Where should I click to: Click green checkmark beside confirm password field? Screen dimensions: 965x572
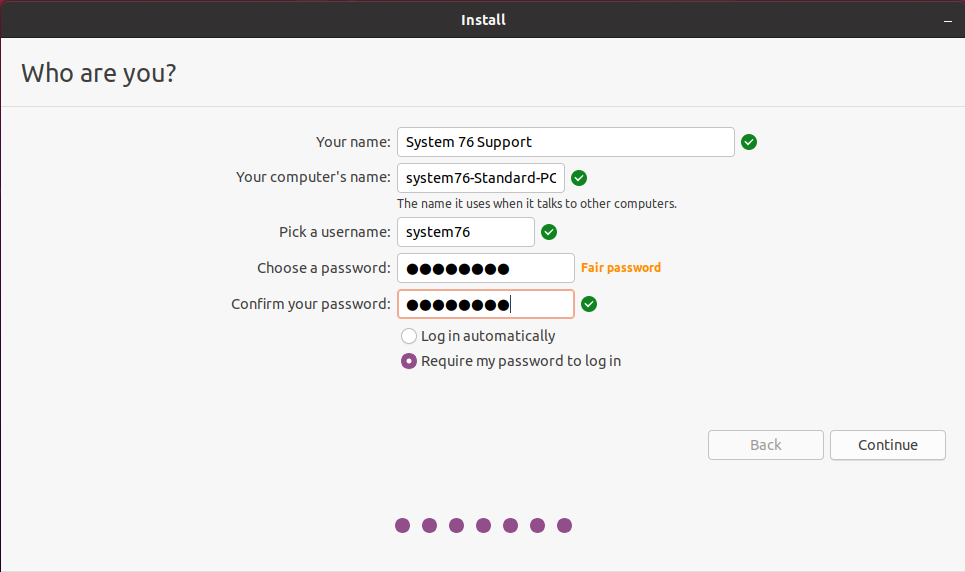(x=588, y=304)
